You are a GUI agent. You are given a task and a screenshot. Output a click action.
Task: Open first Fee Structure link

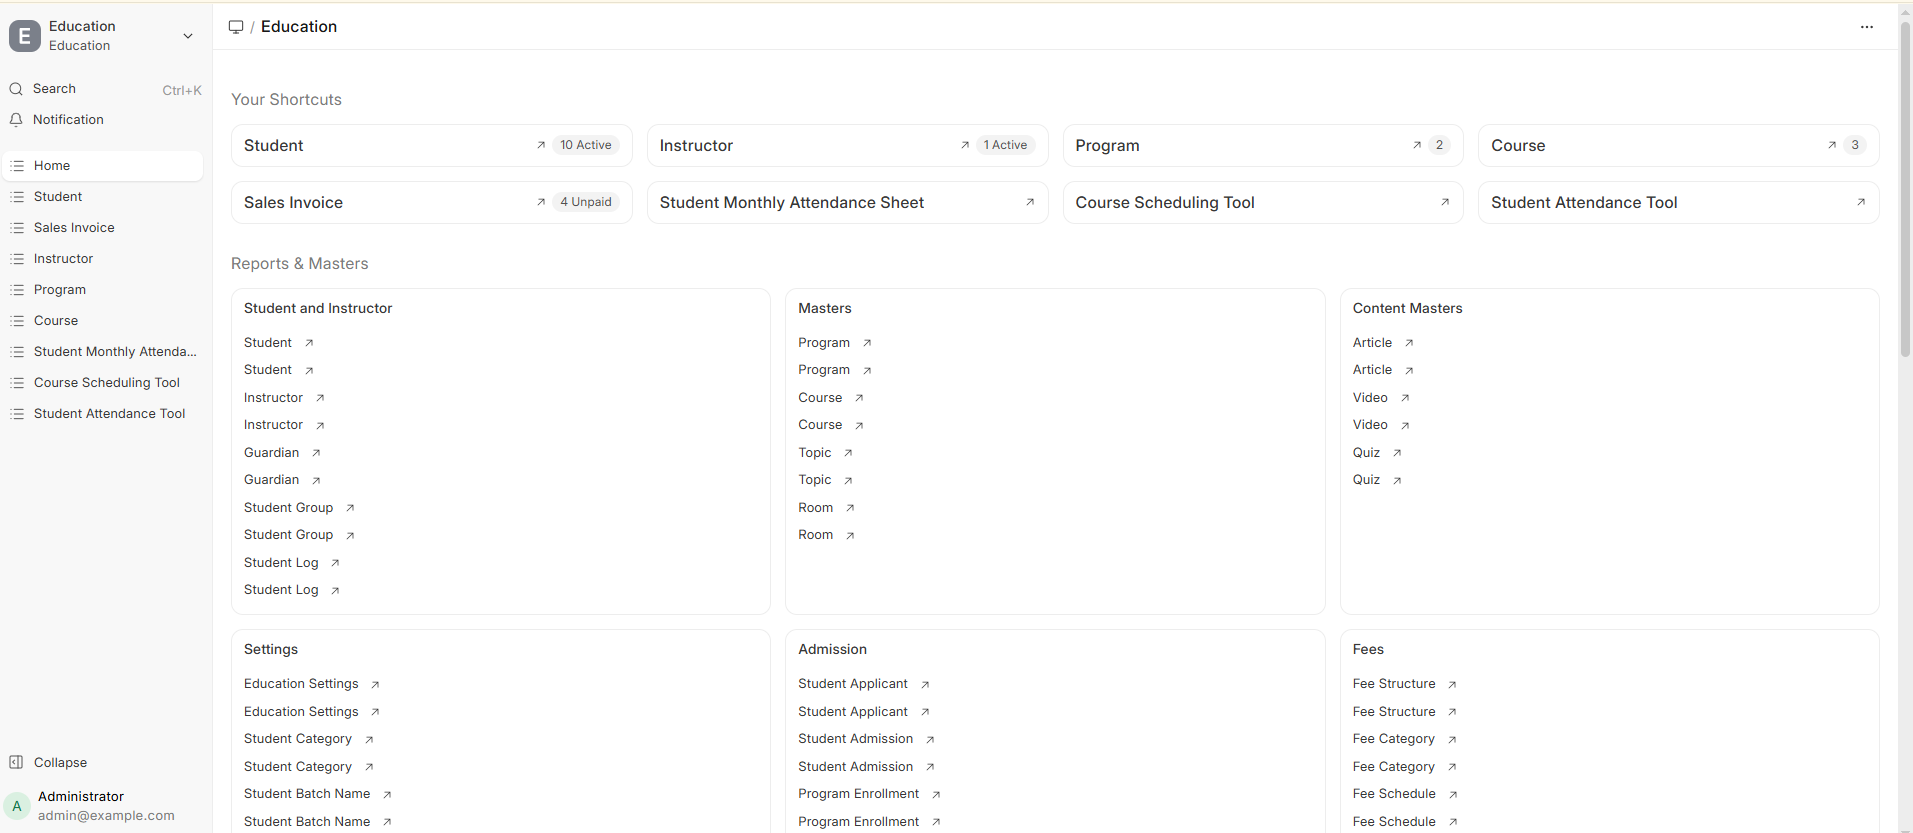point(1393,684)
